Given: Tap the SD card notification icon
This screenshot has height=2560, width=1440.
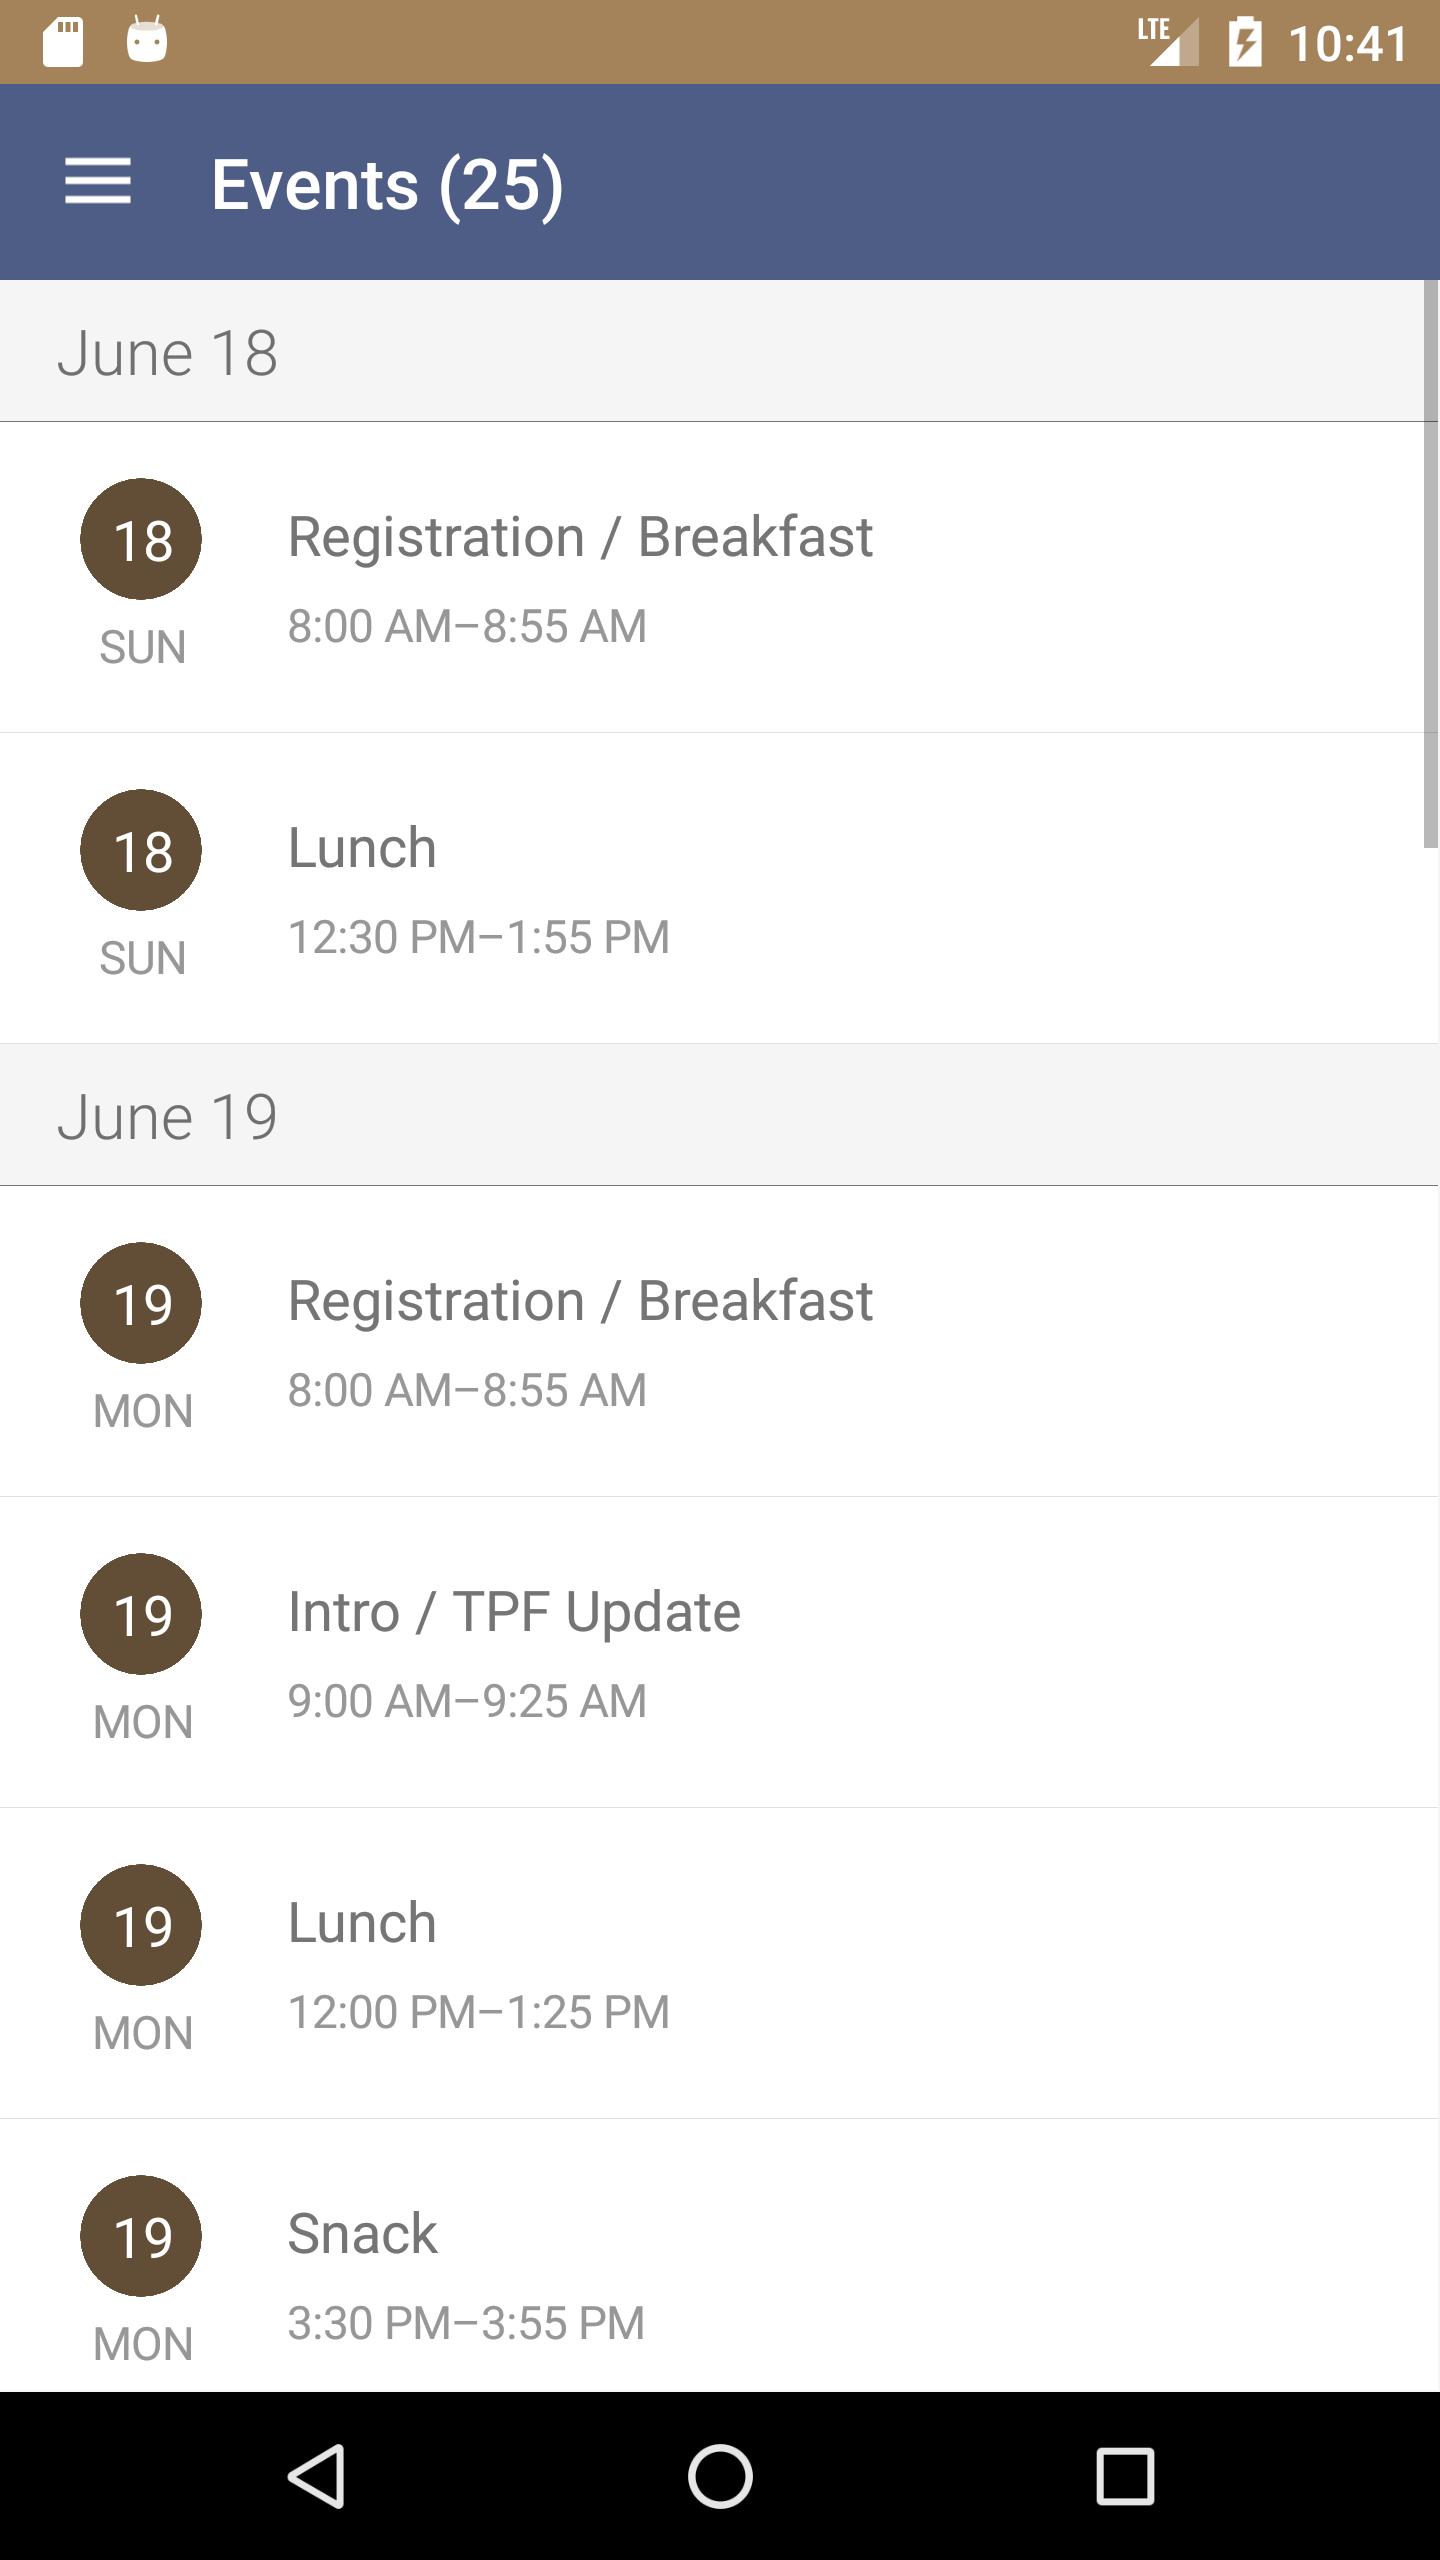Looking at the screenshot, I should coord(63,43).
